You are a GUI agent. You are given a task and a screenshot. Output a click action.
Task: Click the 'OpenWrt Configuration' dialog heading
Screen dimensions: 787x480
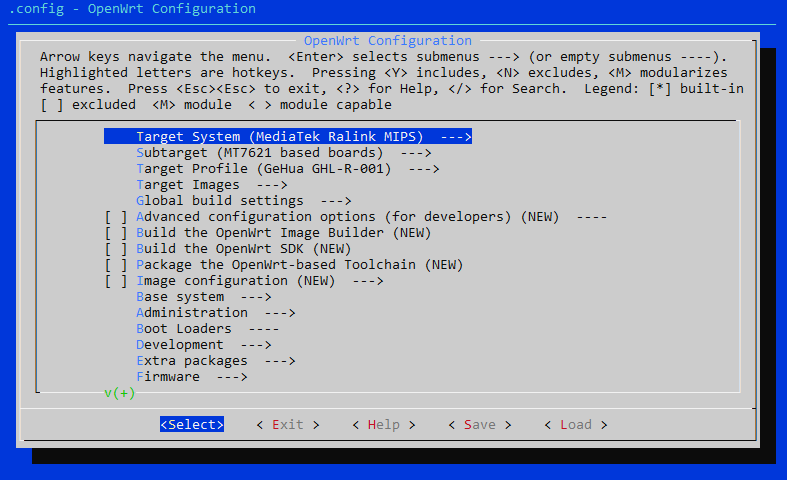coord(387,41)
